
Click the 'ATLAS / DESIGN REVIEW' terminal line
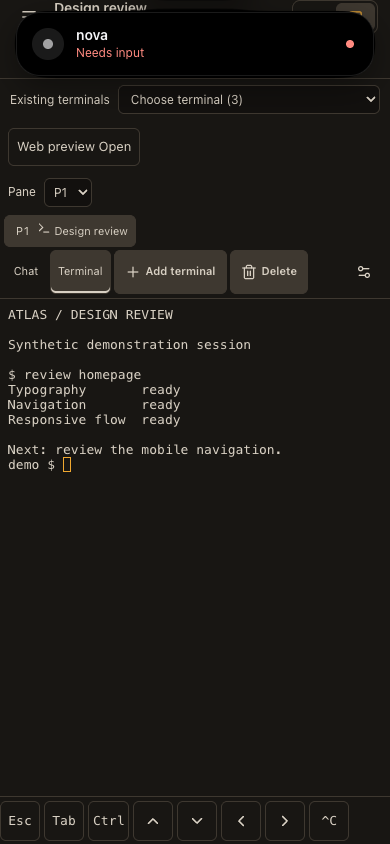(x=90, y=315)
